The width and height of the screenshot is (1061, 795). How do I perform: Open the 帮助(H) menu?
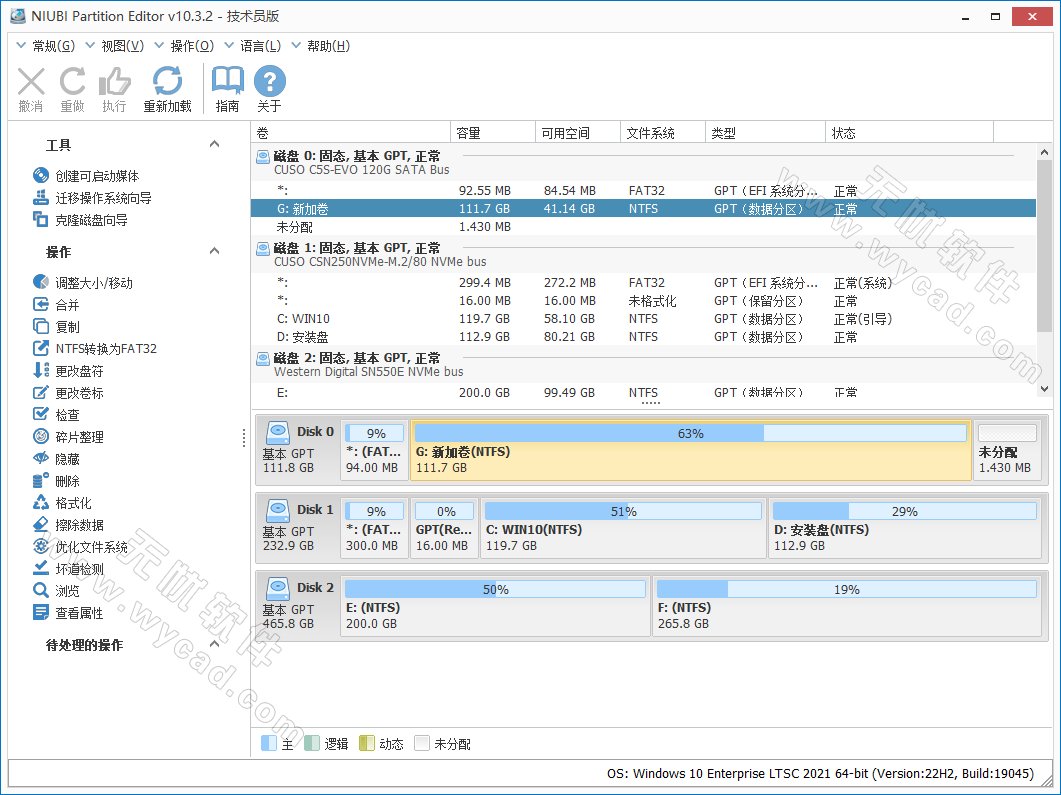coord(320,46)
